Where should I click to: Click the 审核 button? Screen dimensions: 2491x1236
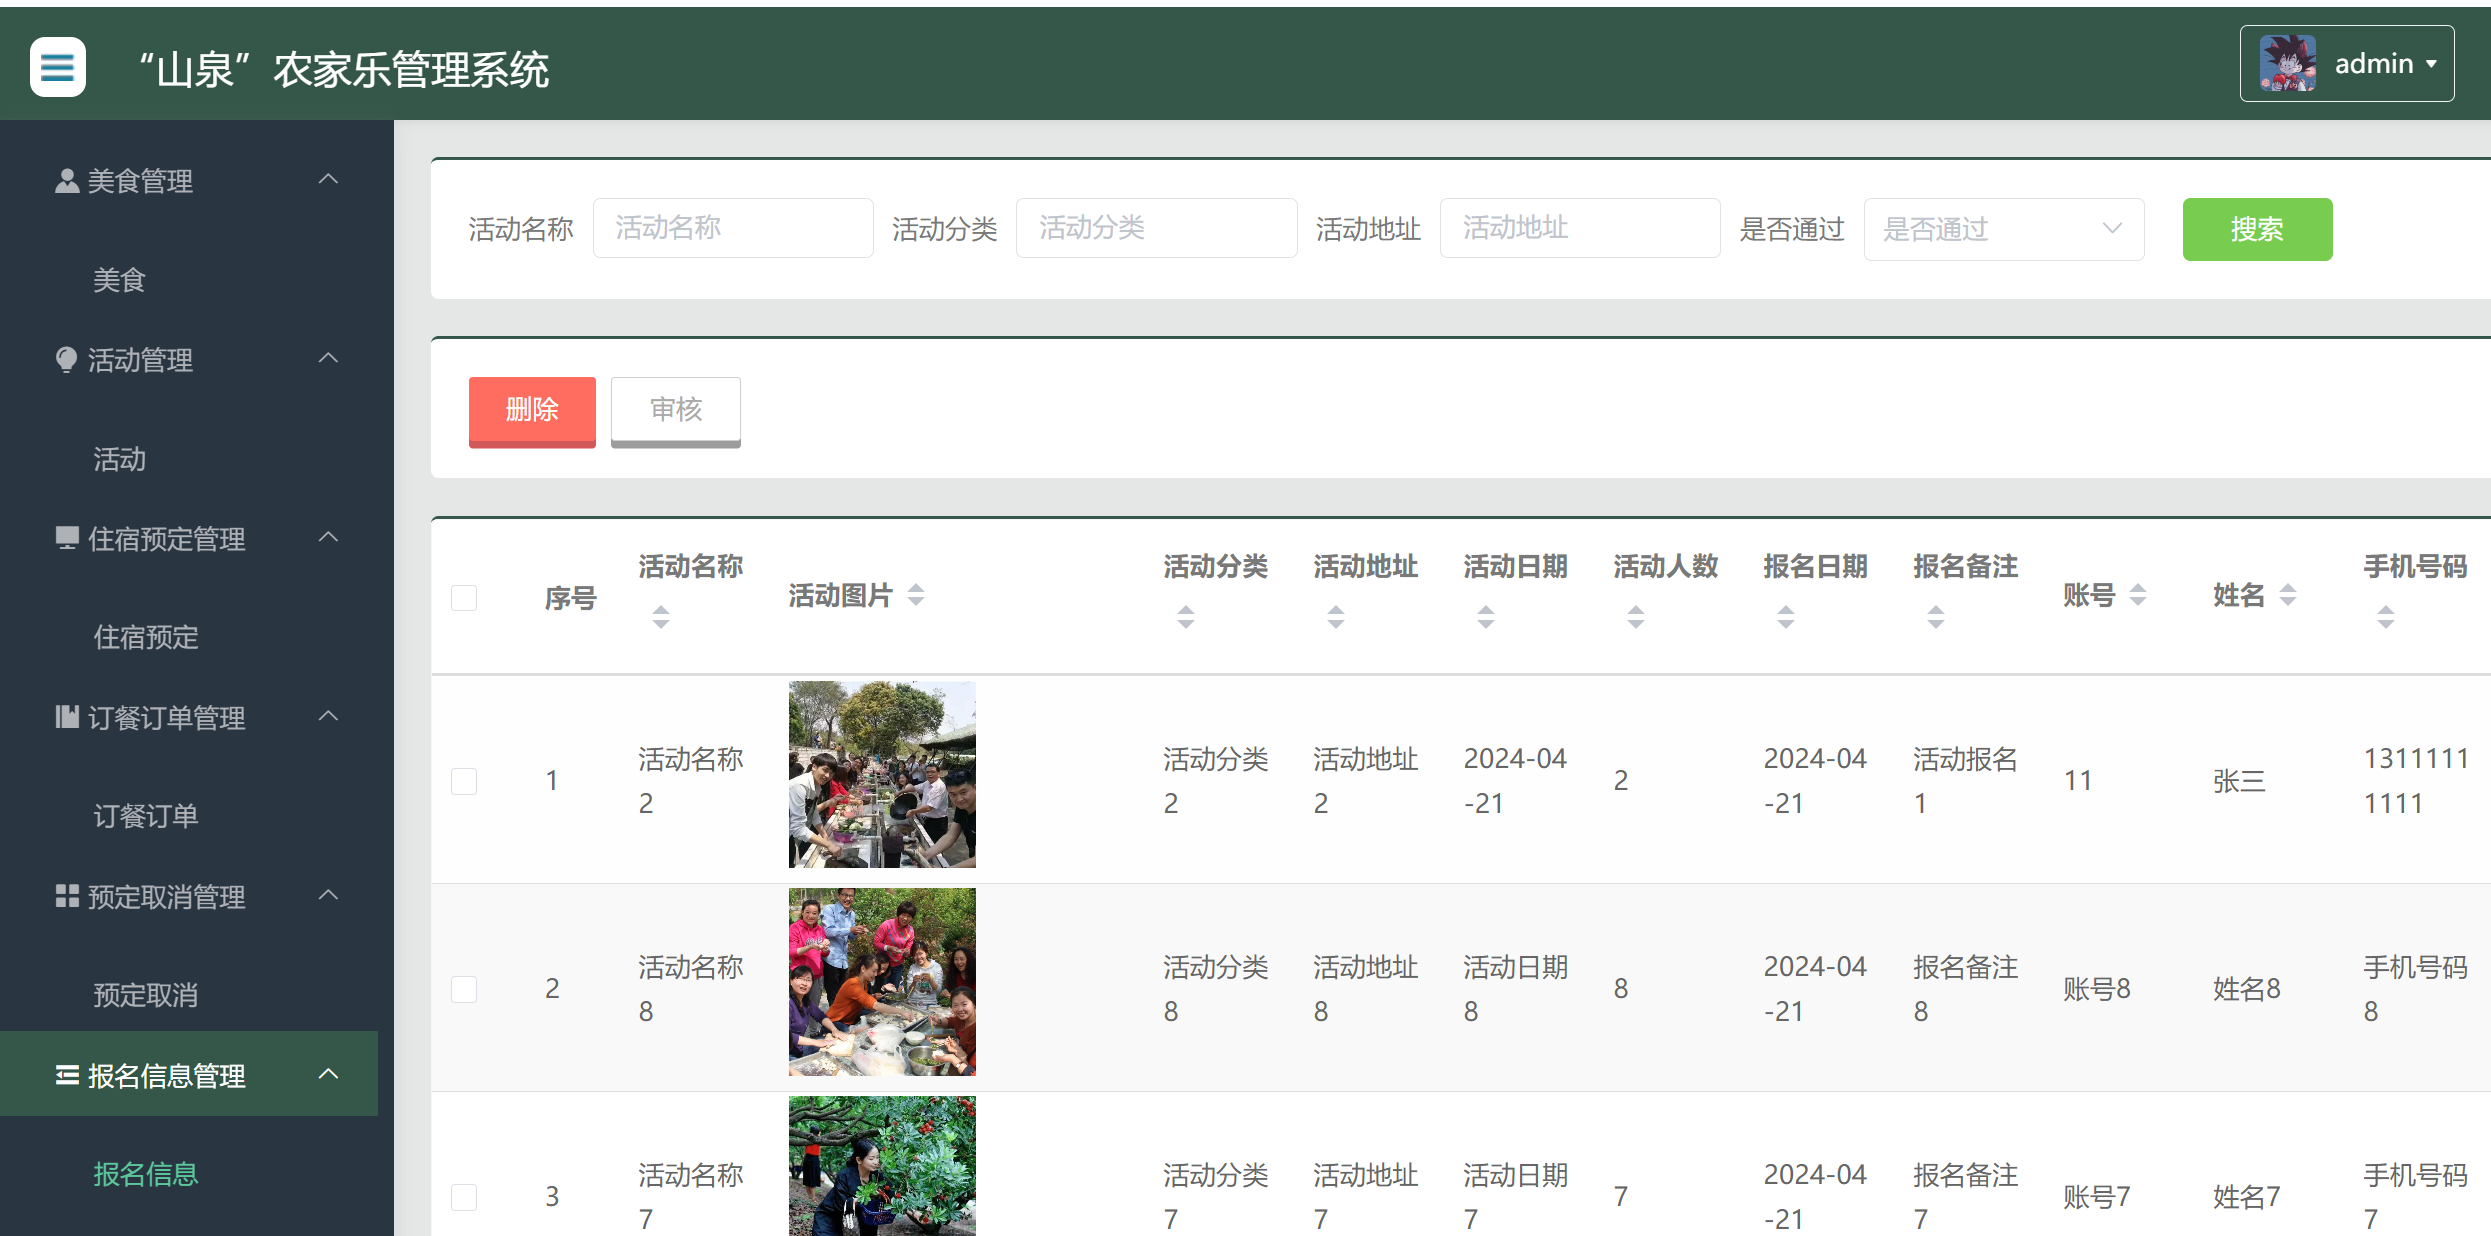coord(676,410)
